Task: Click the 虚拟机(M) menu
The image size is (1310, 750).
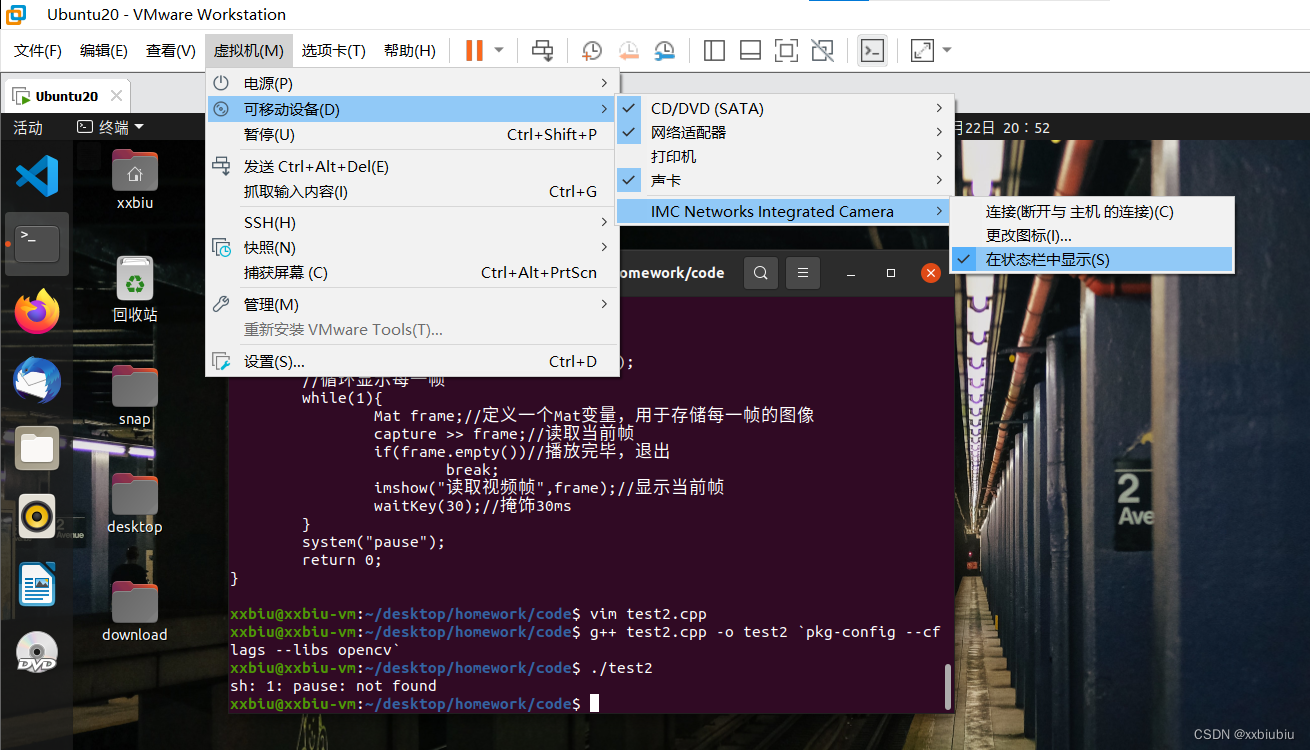Action: coord(249,50)
